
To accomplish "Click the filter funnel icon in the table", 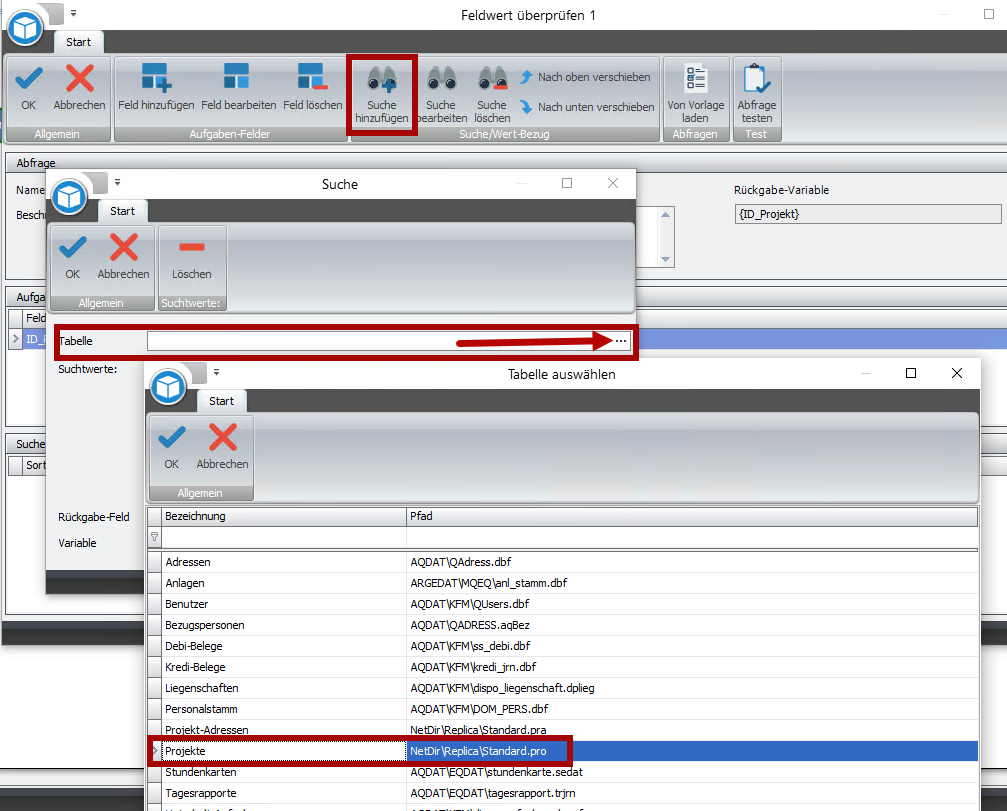I will pyautogui.click(x=155, y=537).
